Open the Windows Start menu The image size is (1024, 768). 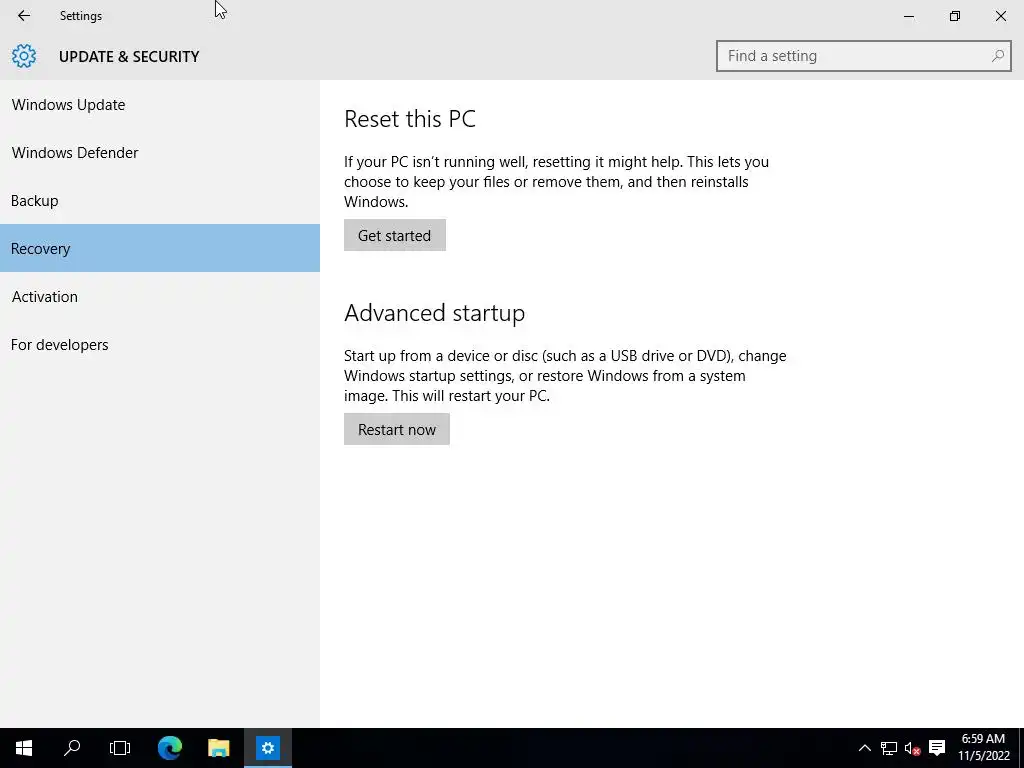click(24, 748)
